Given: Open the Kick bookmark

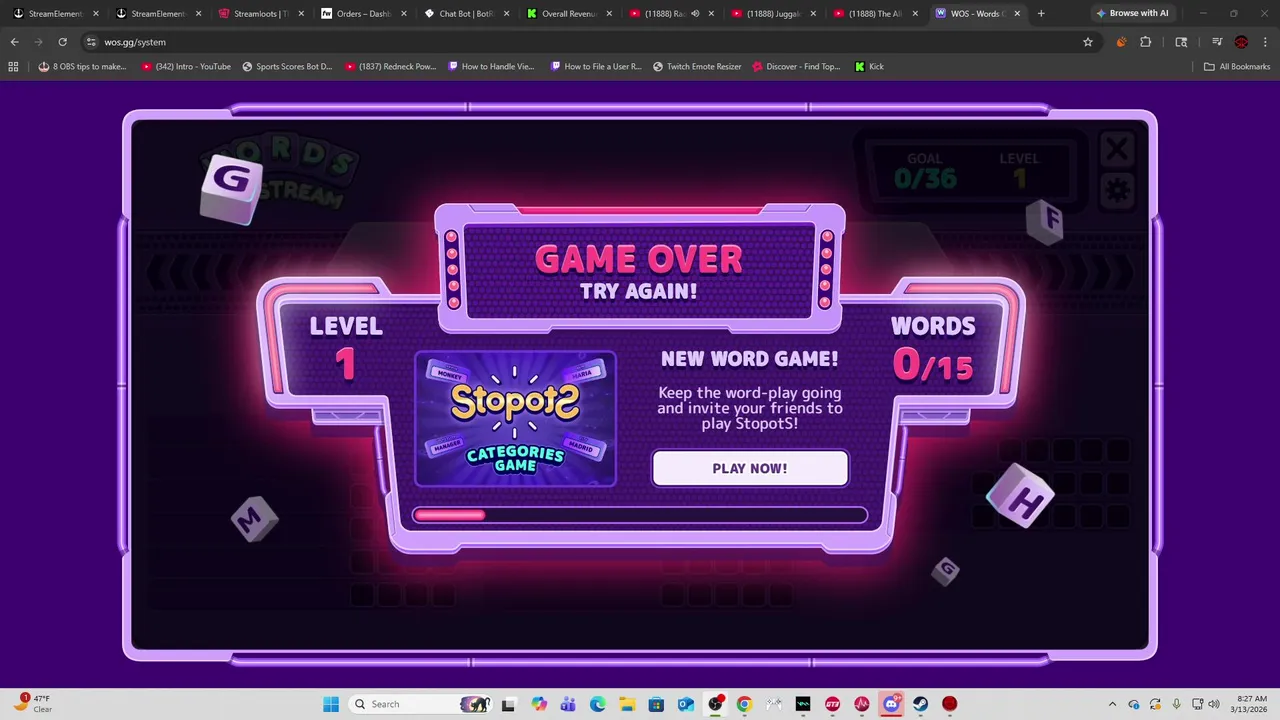Looking at the screenshot, I should pyautogui.click(x=869, y=66).
